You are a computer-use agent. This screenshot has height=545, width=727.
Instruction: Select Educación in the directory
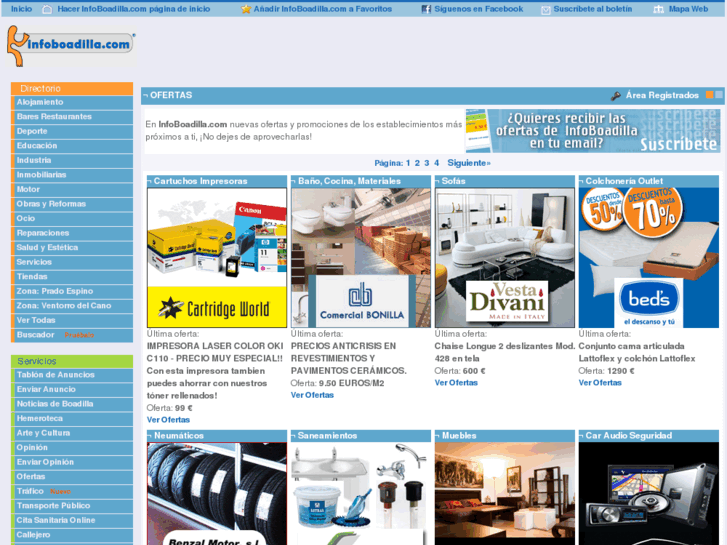tap(72, 146)
